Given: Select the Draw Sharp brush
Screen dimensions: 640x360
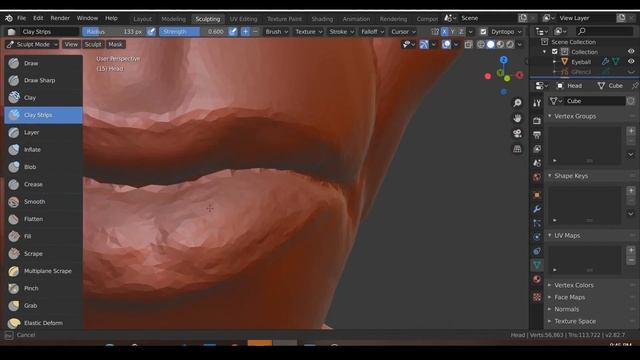Looking at the screenshot, I should click(x=43, y=80).
